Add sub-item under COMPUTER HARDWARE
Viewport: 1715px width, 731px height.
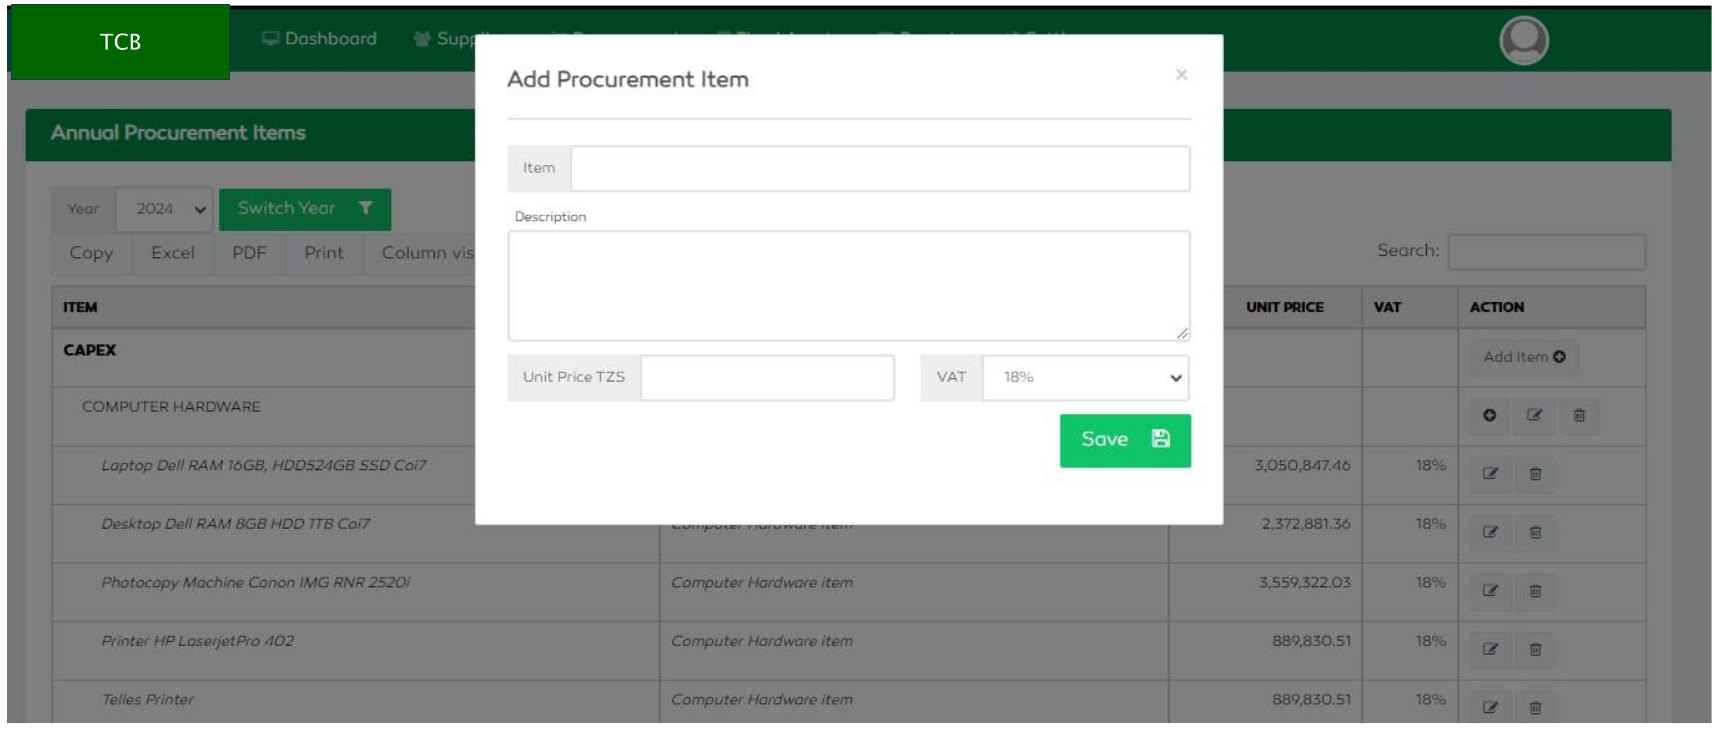[x=1489, y=415]
